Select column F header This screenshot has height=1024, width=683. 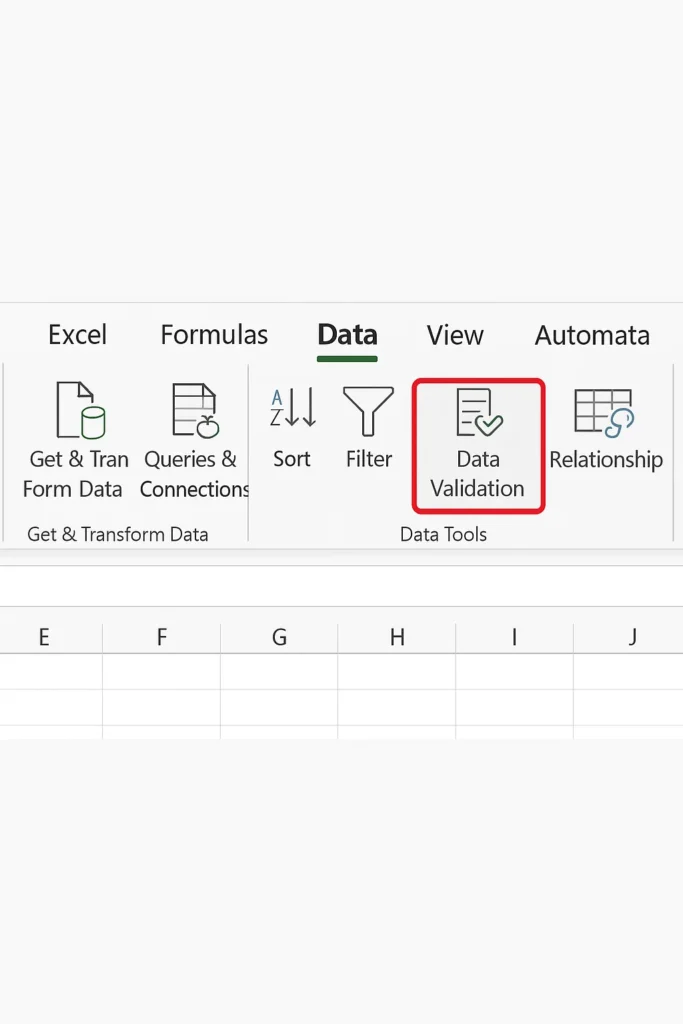click(x=161, y=635)
